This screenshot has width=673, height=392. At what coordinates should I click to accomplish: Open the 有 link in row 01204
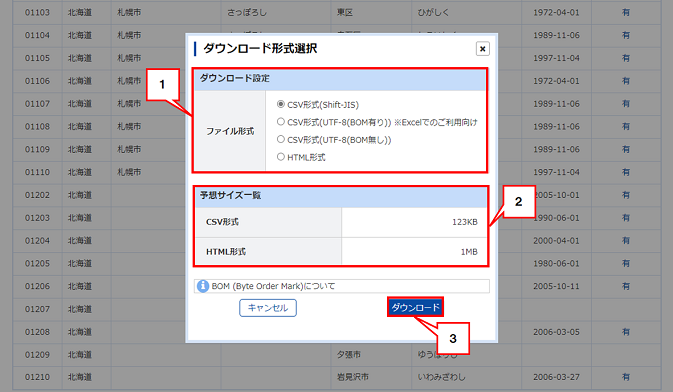click(x=626, y=240)
